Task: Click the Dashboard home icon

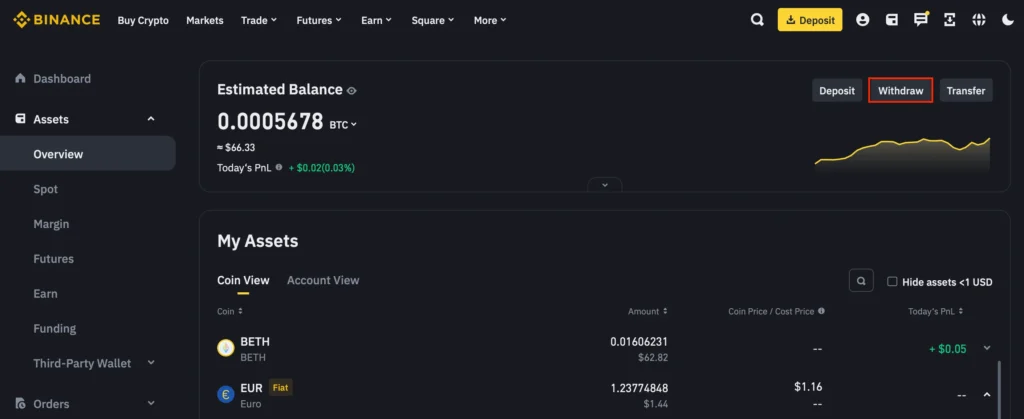Action: 20,78
